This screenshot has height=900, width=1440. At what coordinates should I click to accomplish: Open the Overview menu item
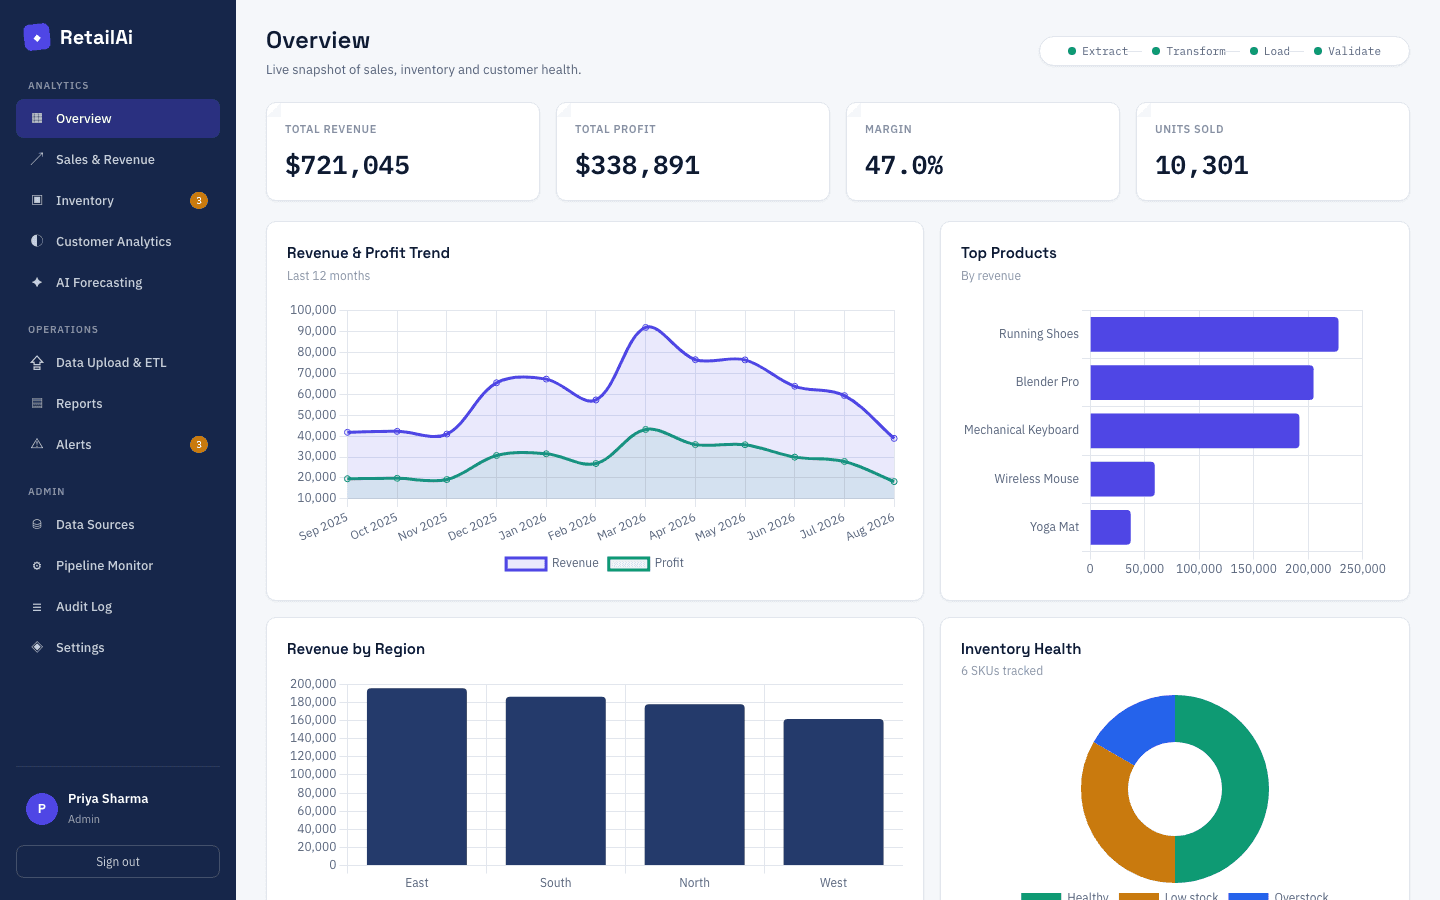coord(118,118)
